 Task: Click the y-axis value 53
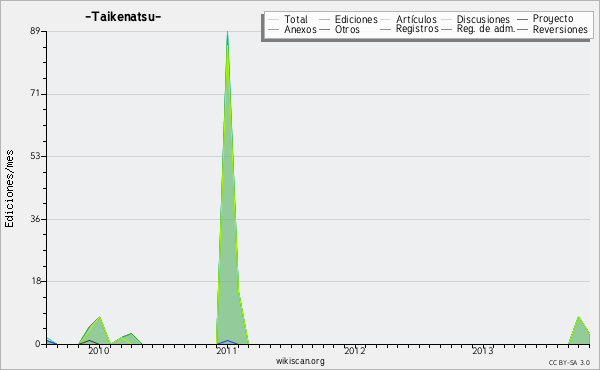click(35, 156)
